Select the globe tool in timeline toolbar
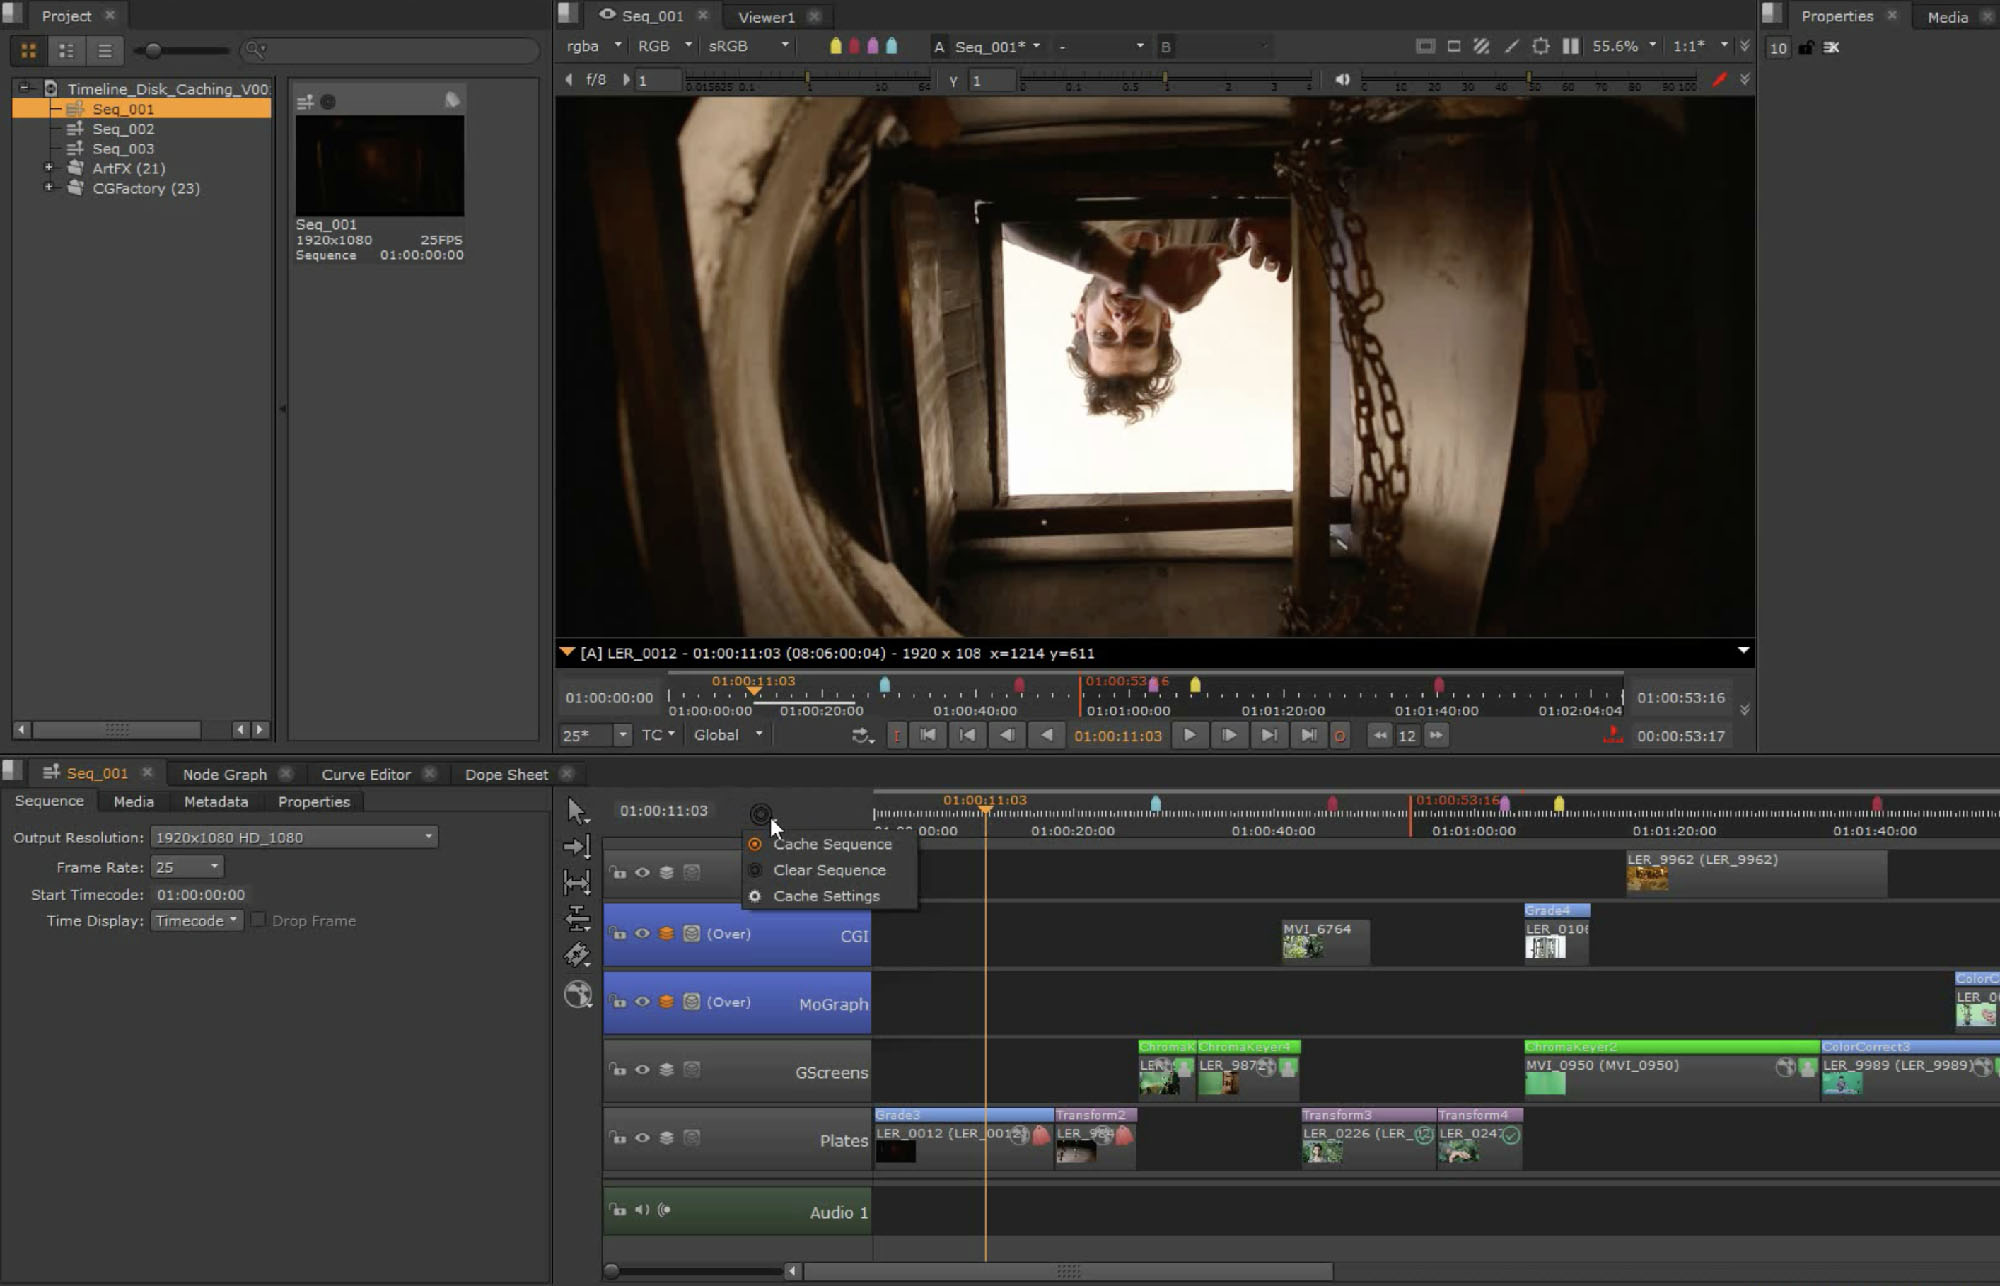Viewport: 2000px width, 1286px height. [x=578, y=995]
